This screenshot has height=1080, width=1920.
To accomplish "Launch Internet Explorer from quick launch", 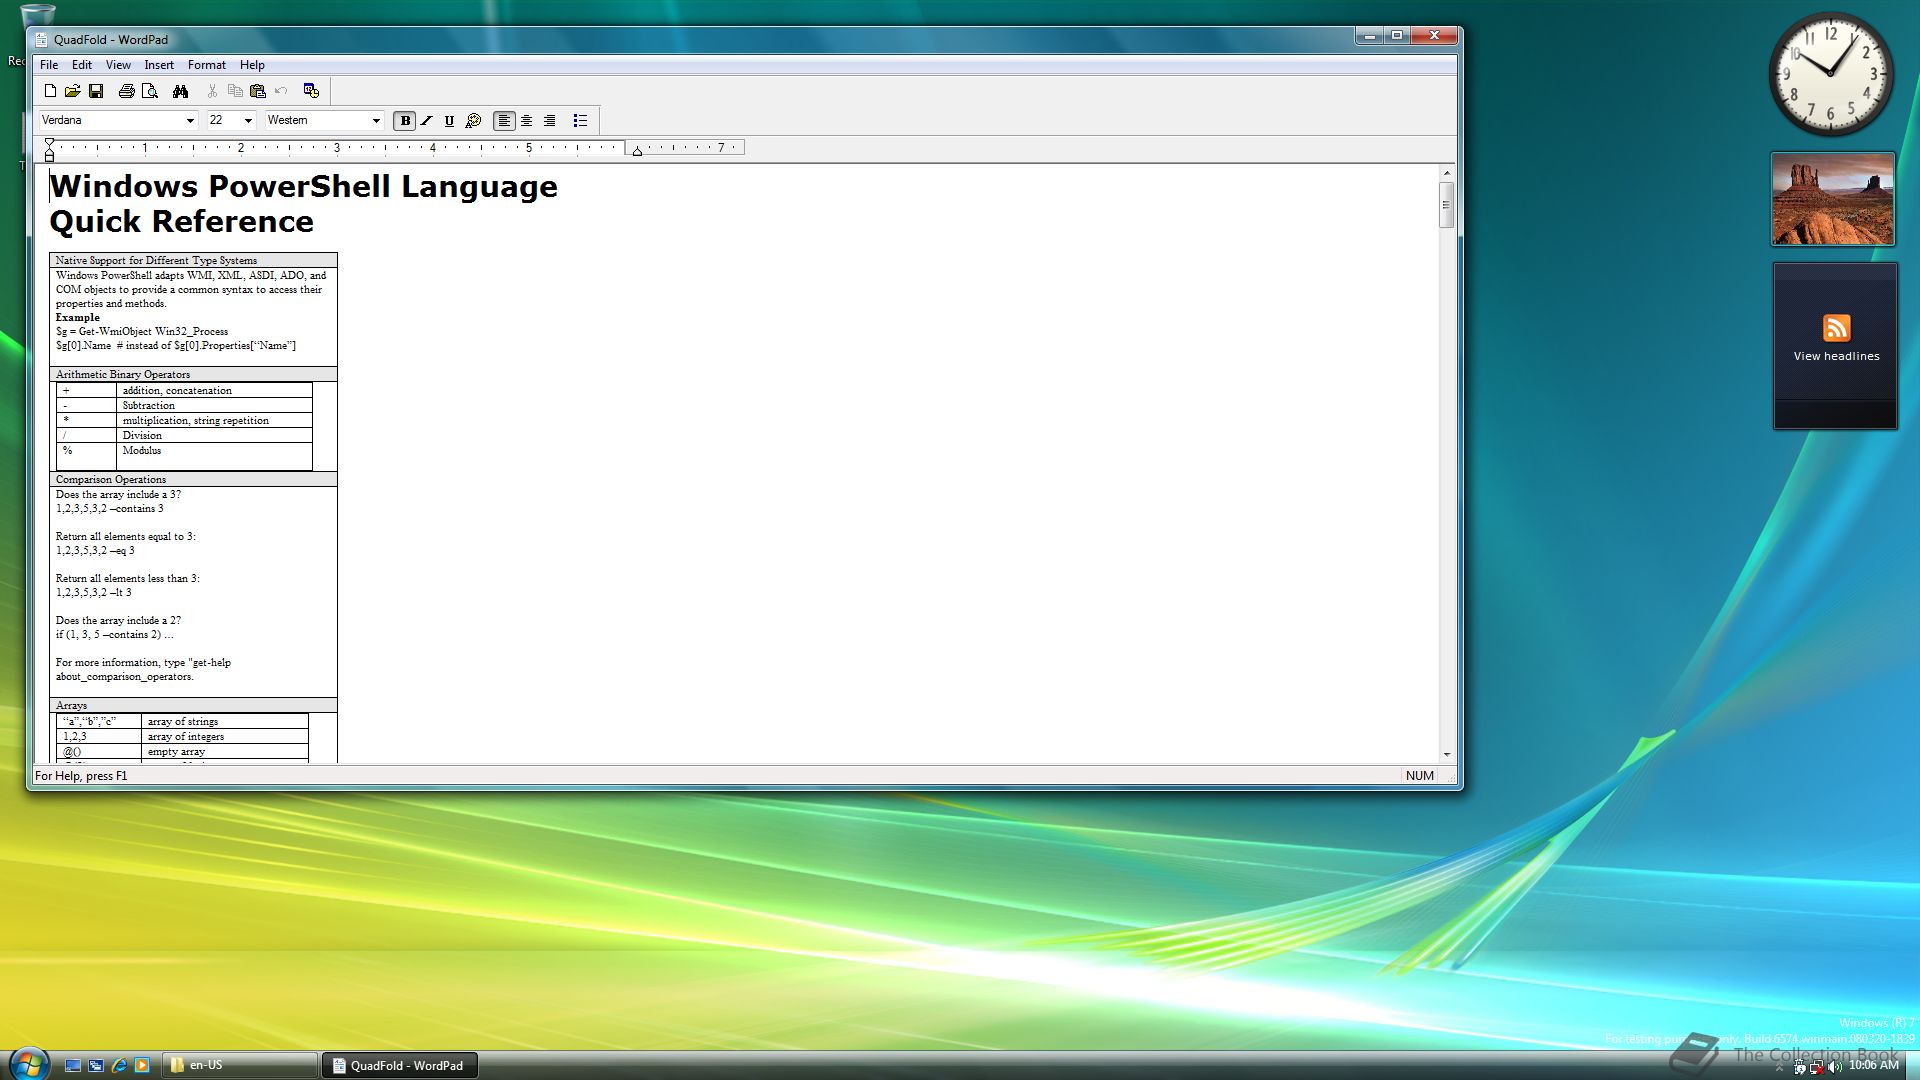I will click(x=119, y=1065).
